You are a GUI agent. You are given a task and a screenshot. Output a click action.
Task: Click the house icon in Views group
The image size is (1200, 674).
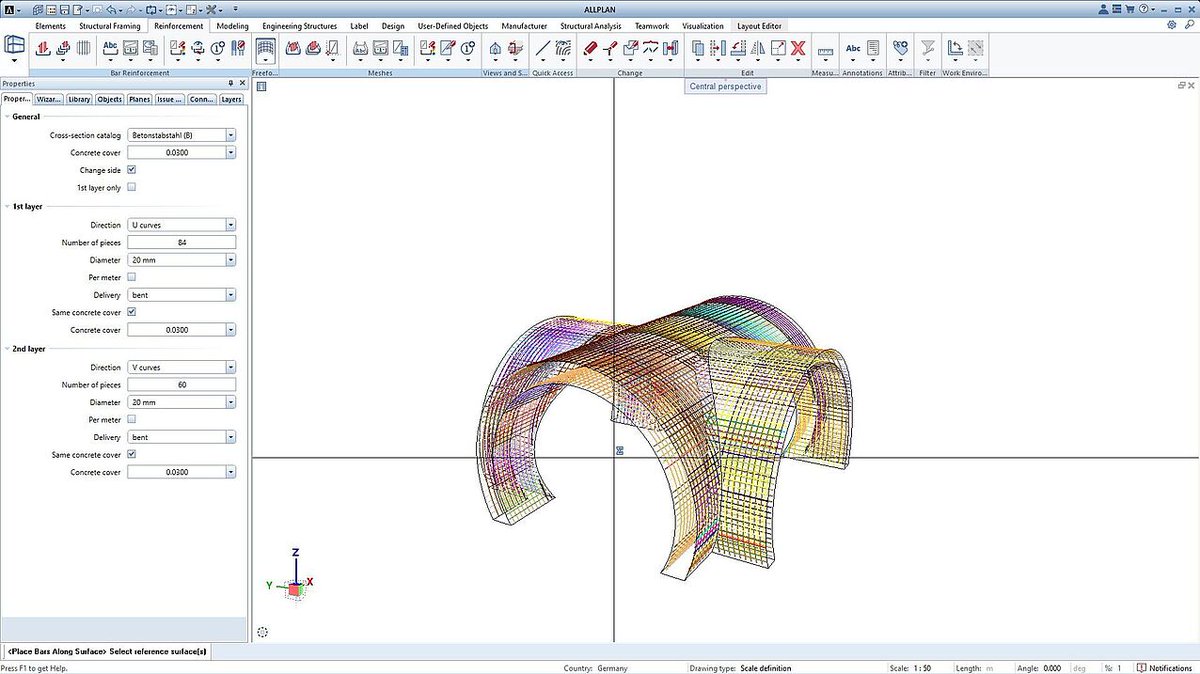(x=495, y=47)
